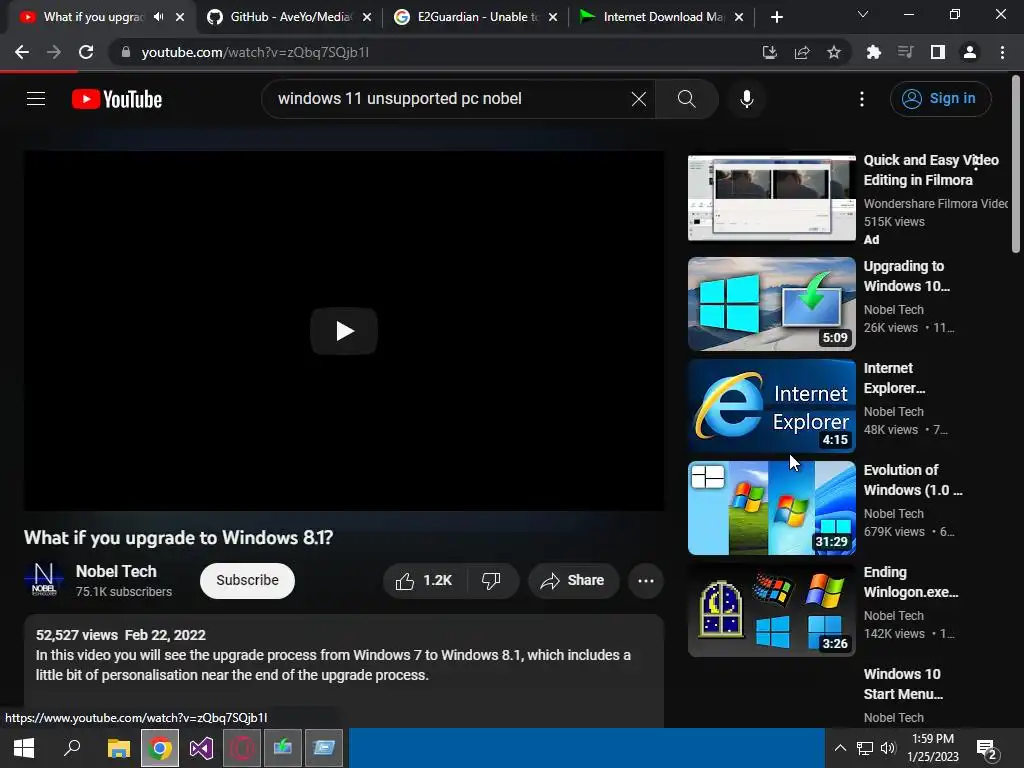Open Windows taskbar search

(72, 748)
